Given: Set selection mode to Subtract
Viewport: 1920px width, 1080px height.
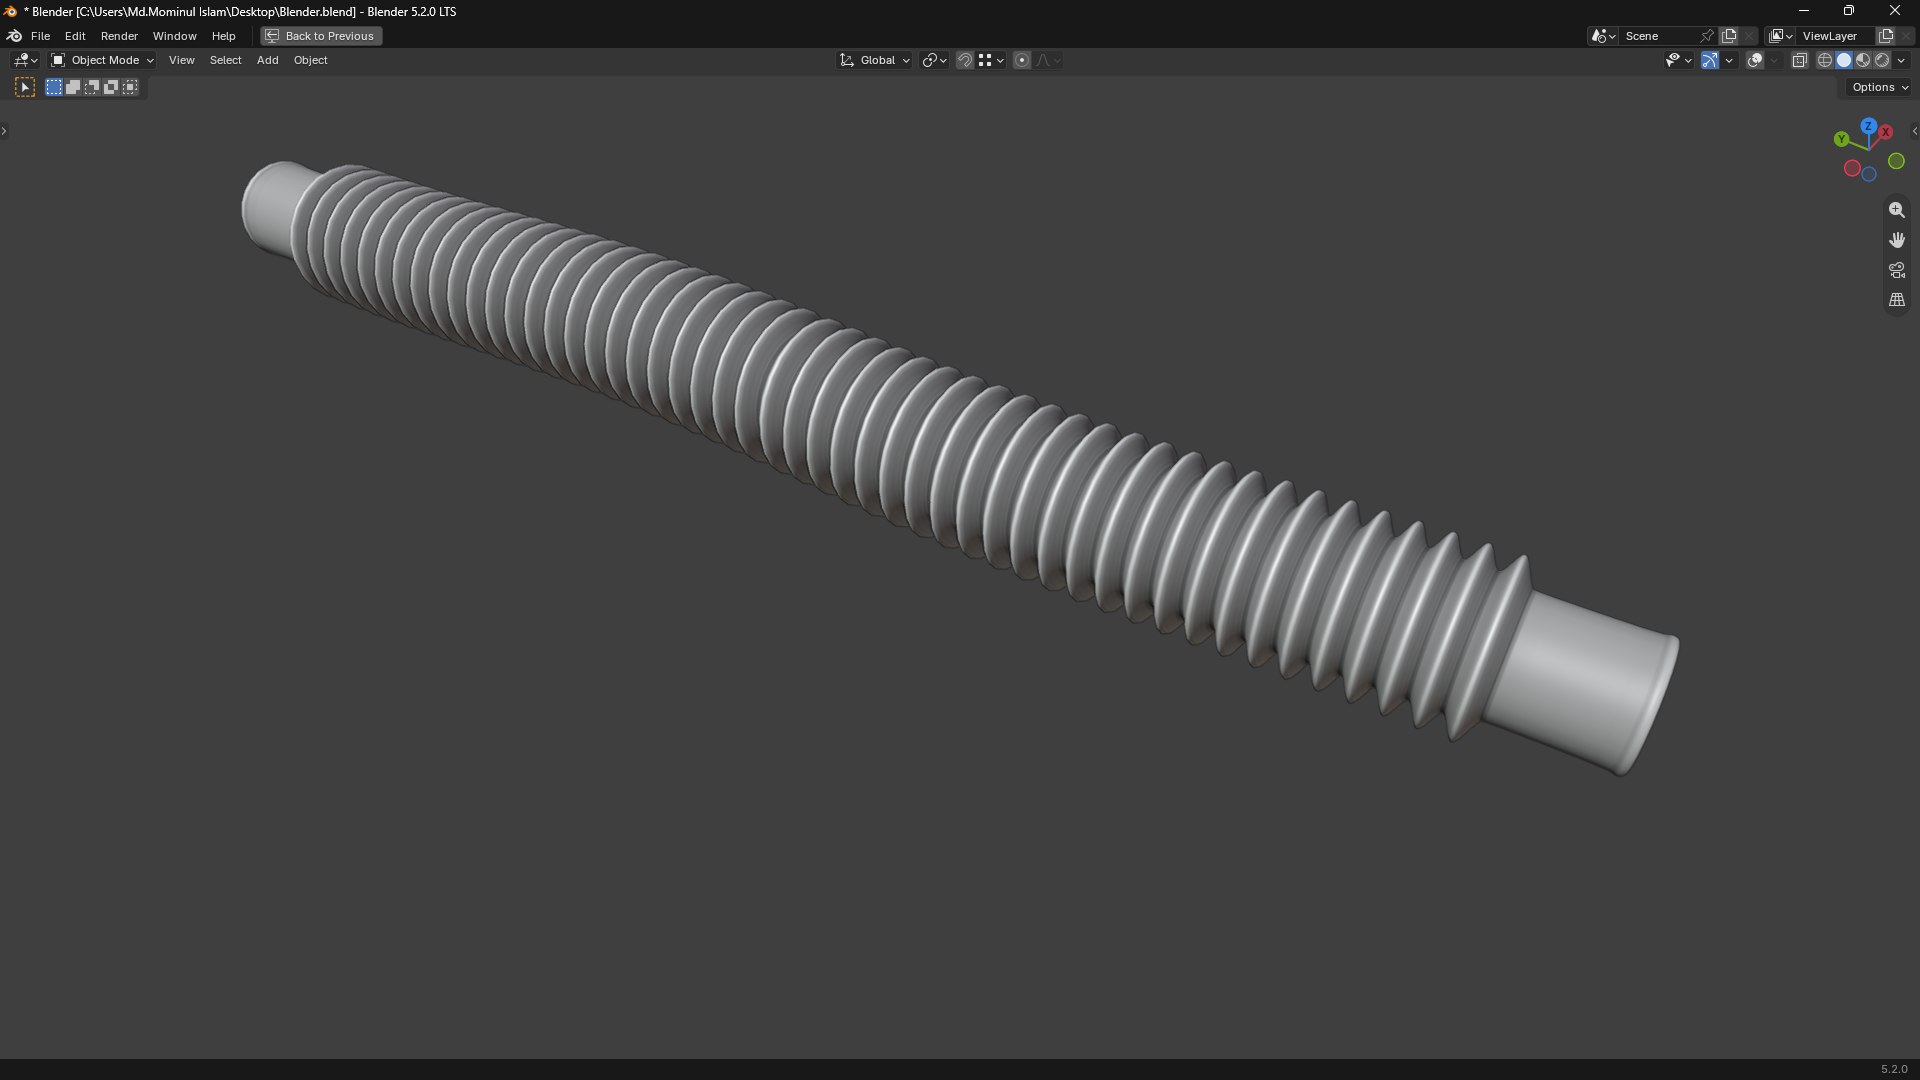Looking at the screenshot, I should 92,88.
